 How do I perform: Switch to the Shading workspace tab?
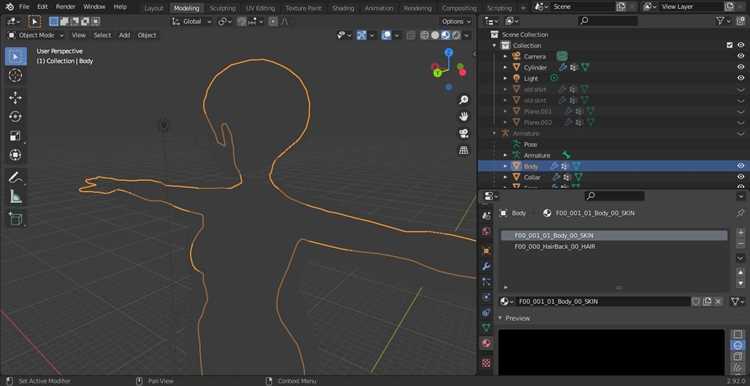pos(343,8)
